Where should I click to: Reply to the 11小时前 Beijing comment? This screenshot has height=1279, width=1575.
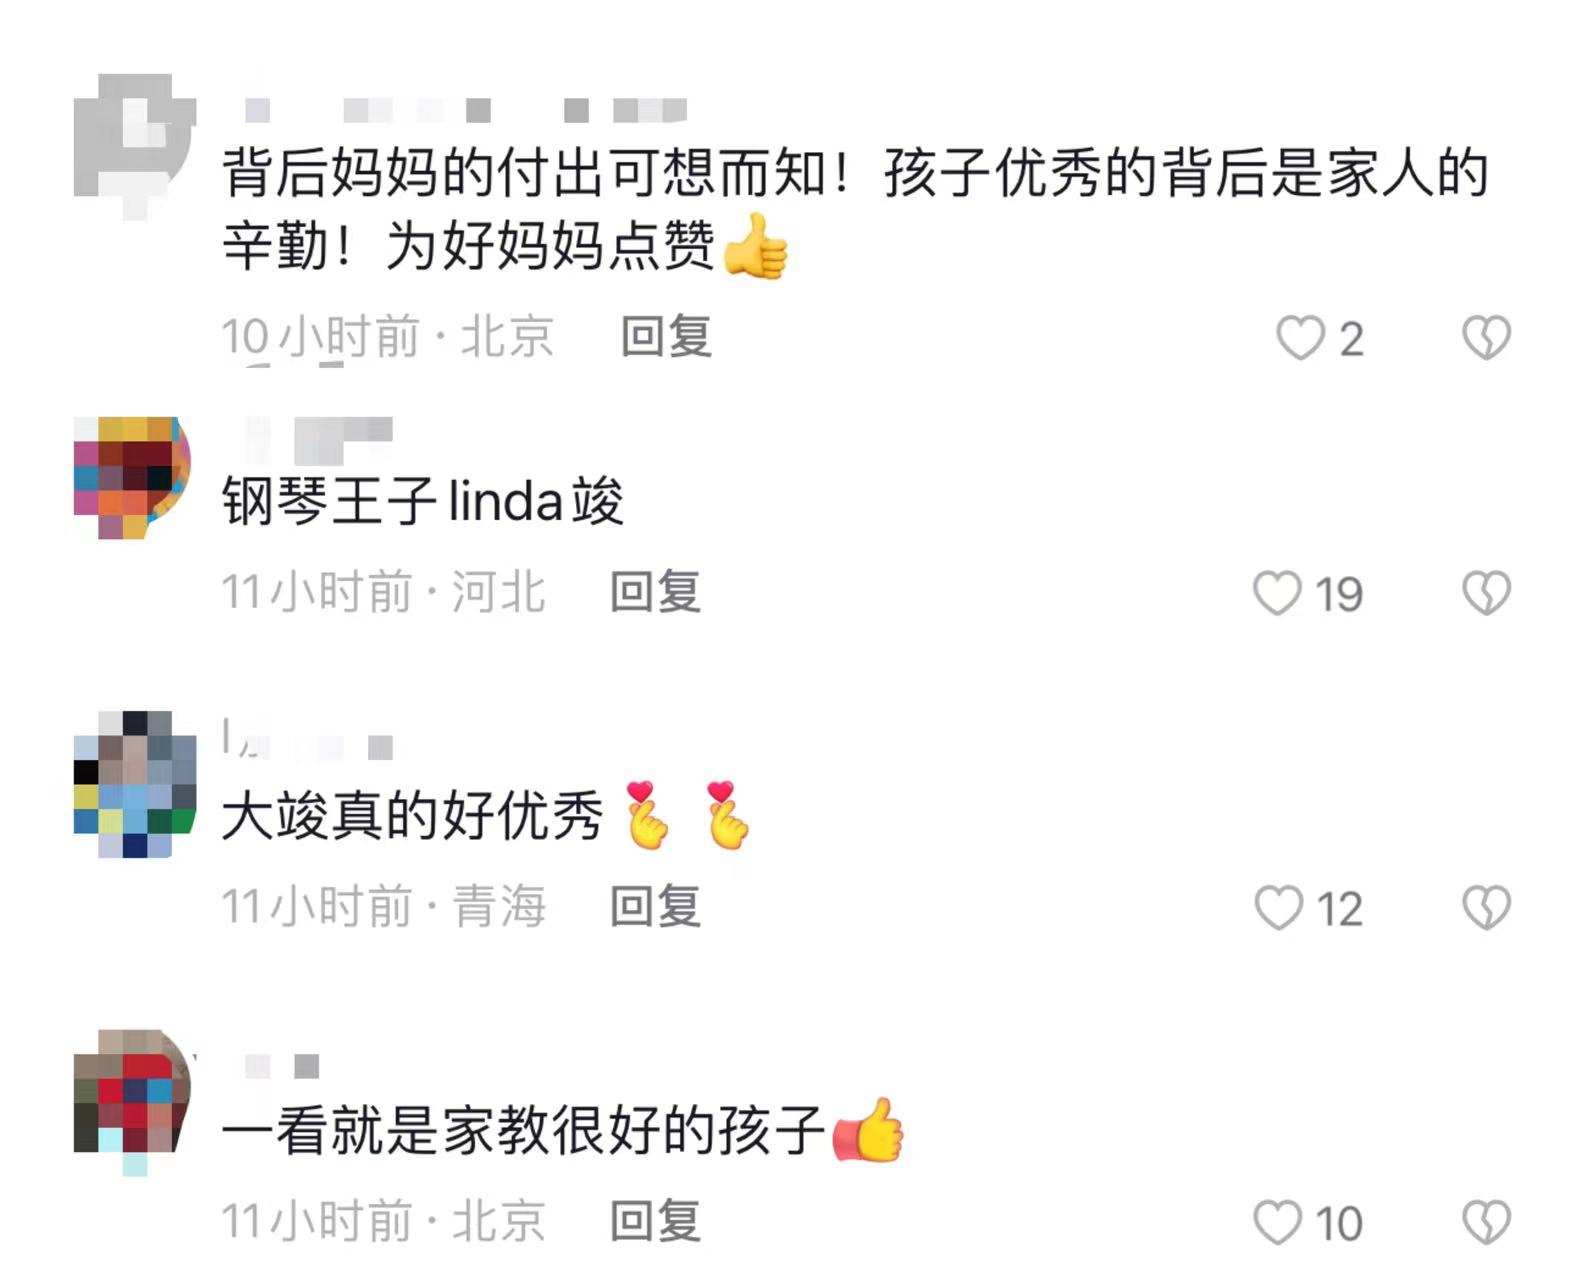(x=656, y=1221)
